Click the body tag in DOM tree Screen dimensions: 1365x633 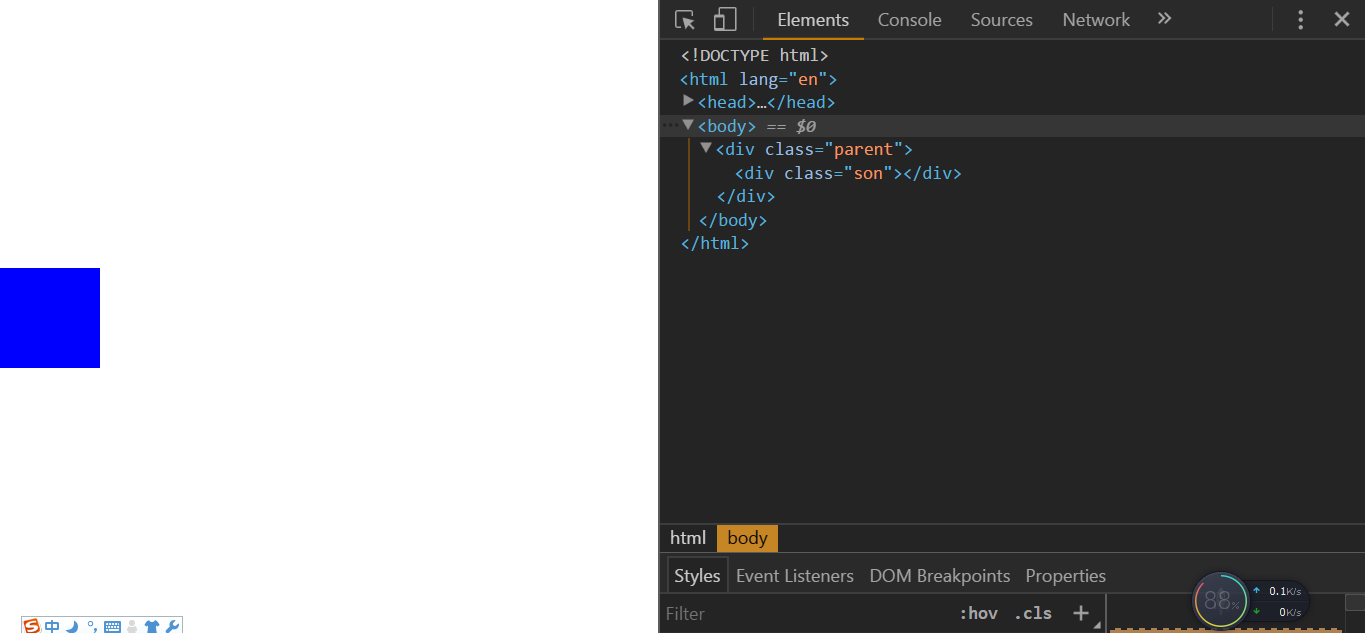pyautogui.click(x=727, y=126)
